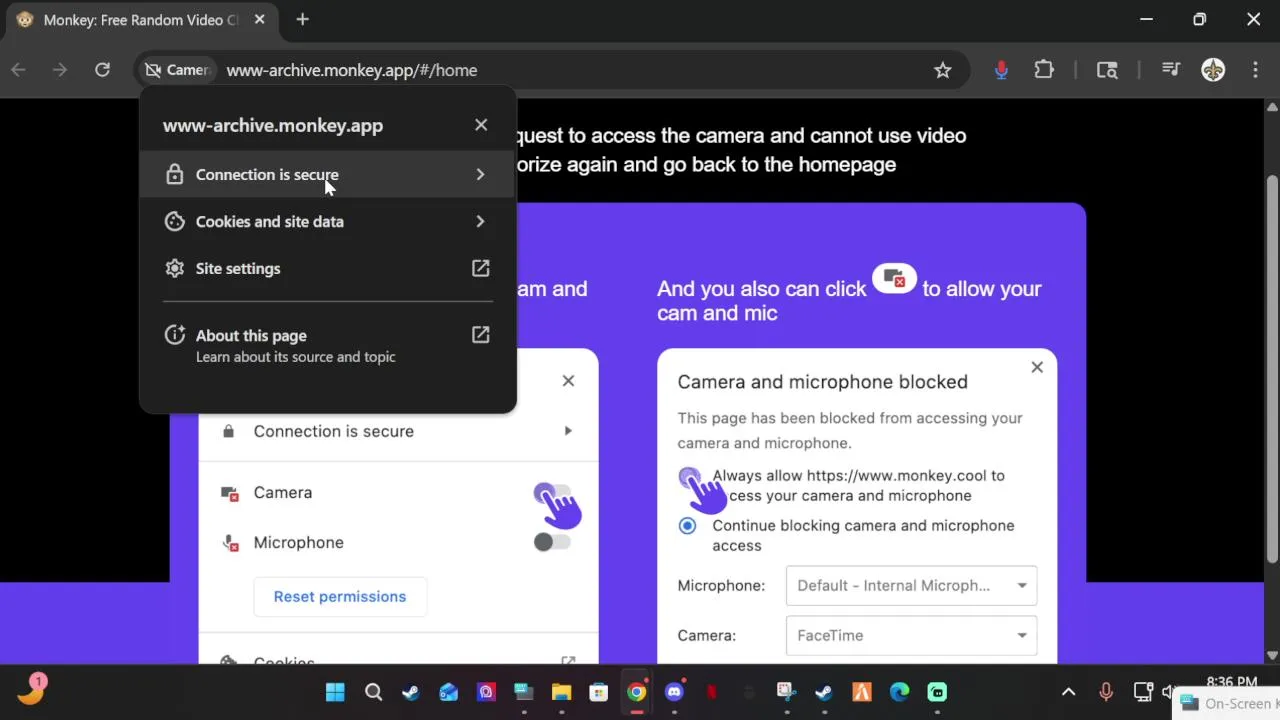The width and height of the screenshot is (1280, 720).
Task: Open yellow File Explorer folder in taskbar
Action: pos(561,692)
